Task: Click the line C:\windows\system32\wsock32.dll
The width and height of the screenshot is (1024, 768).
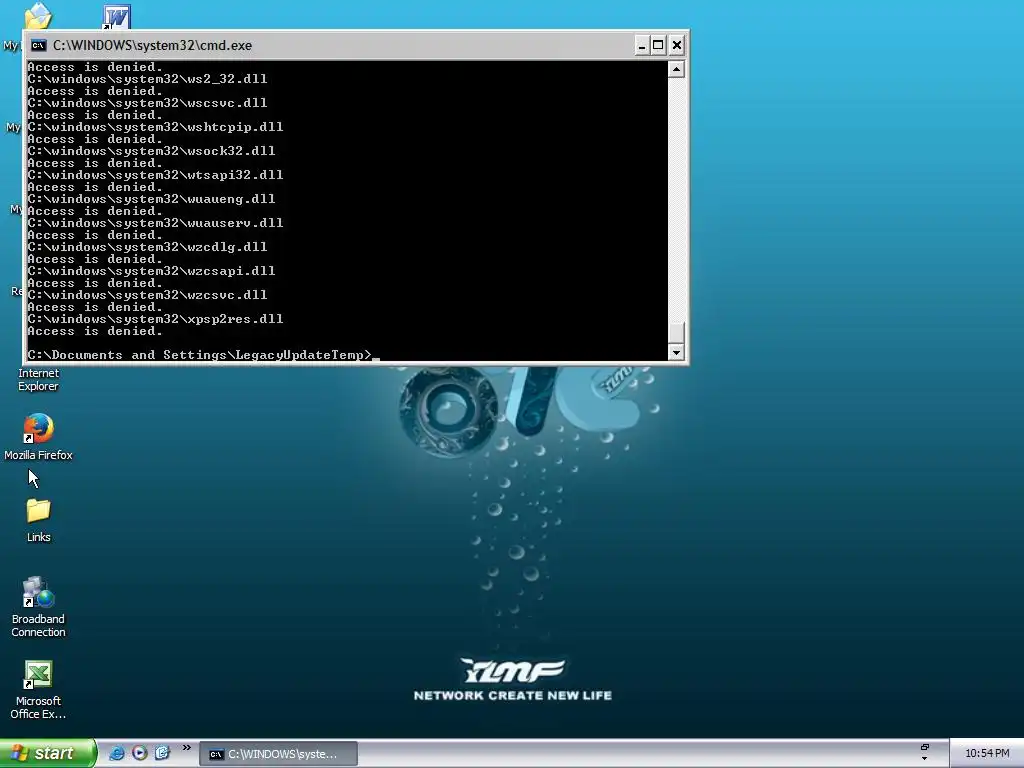Action: [x=152, y=151]
